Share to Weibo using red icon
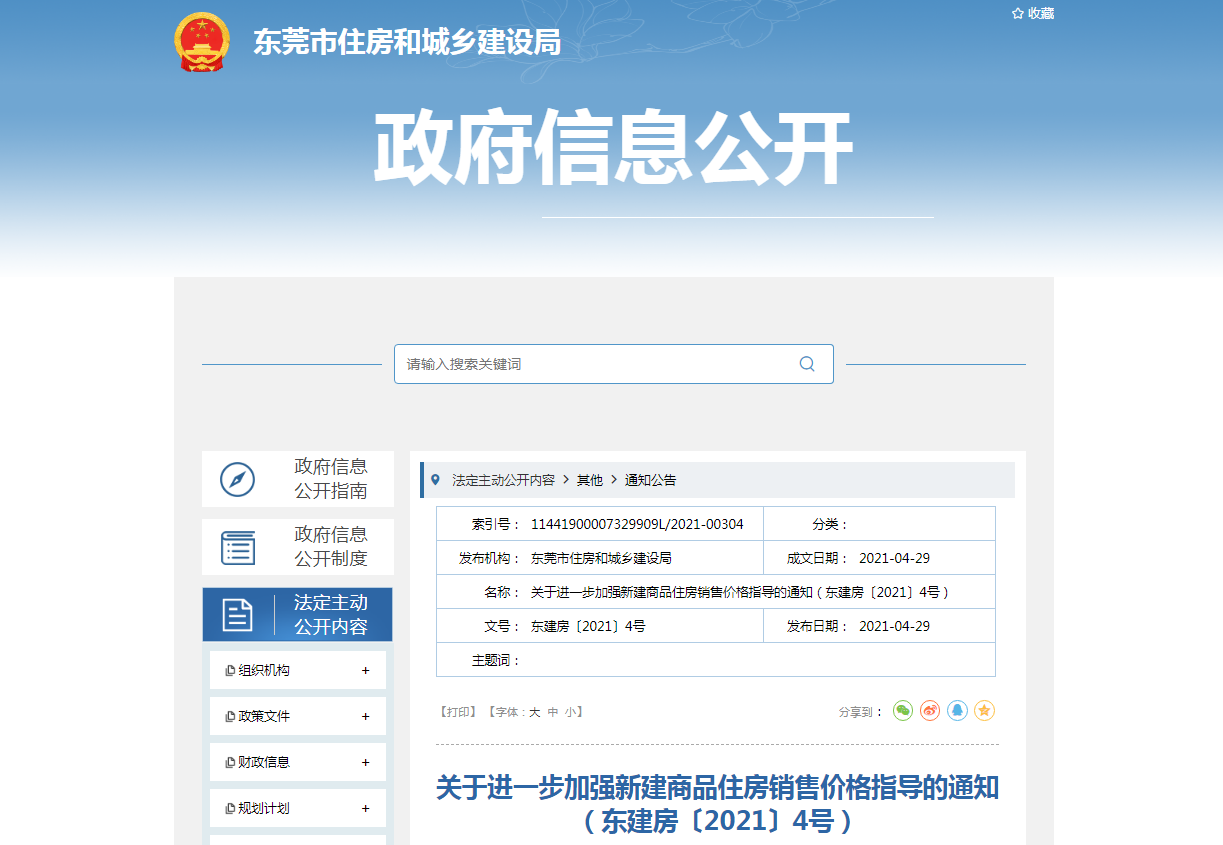This screenshot has width=1223, height=845. [930, 711]
